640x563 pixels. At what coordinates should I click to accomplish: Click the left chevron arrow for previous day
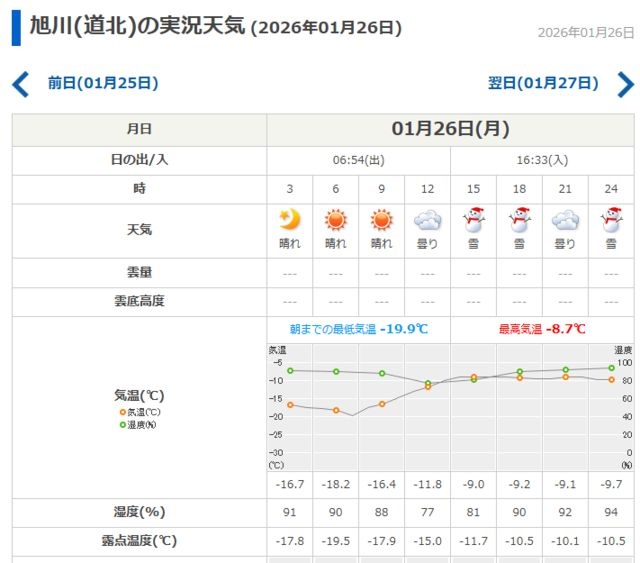coord(21,83)
